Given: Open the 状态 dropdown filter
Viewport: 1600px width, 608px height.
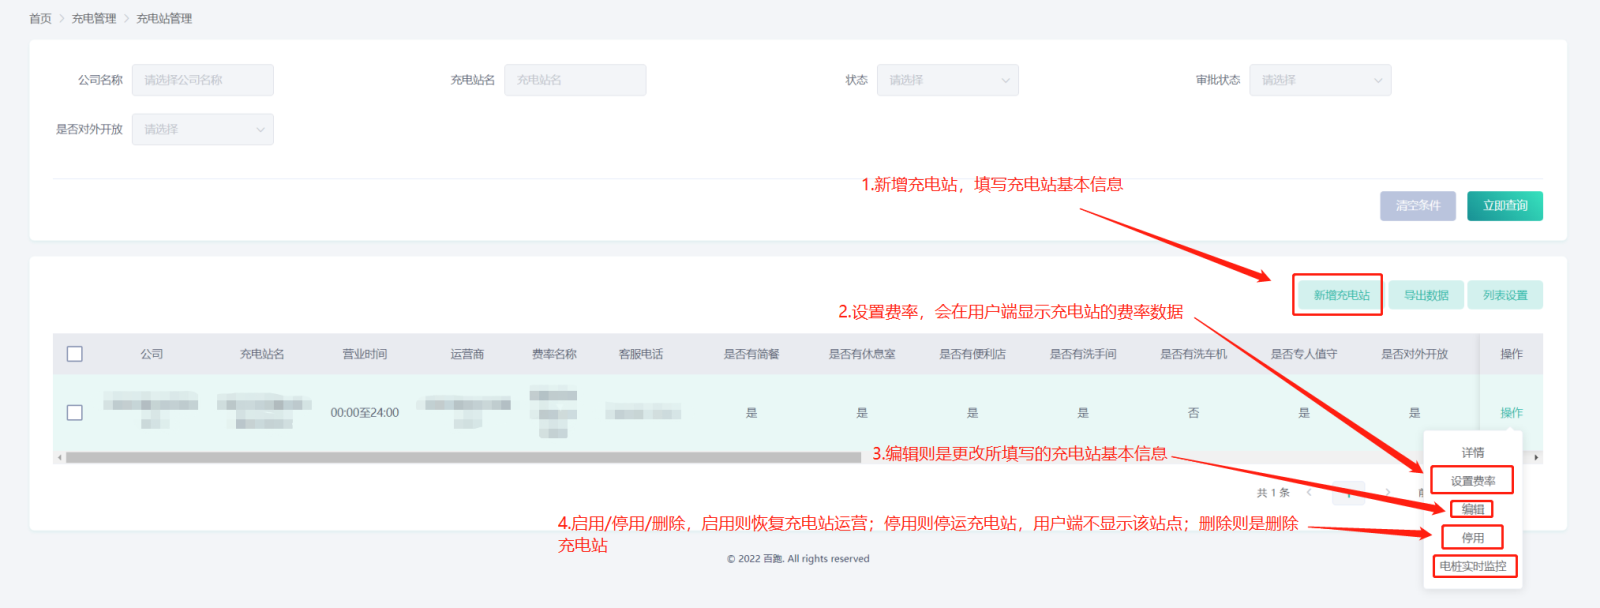Looking at the screenshot, I should click(947, 80).
